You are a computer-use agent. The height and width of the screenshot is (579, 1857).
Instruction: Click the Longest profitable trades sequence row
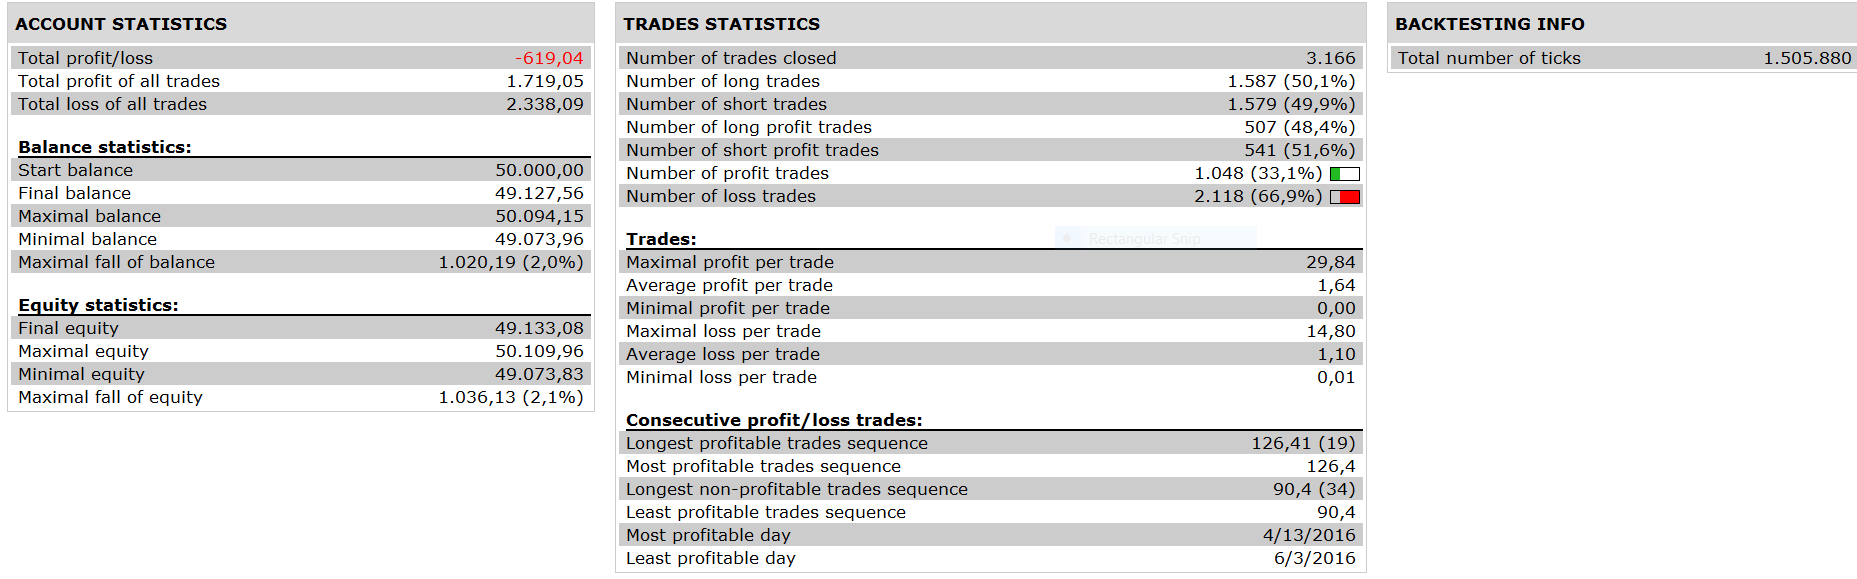tap(991, 443)
